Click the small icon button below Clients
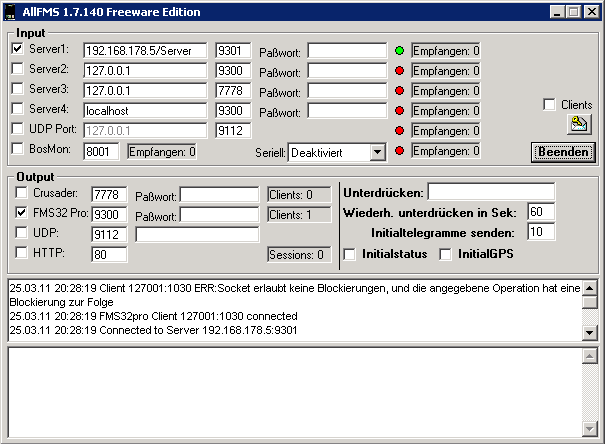This screenshot has height=445, width=606. pyautogui.click(x=580, y=124)
